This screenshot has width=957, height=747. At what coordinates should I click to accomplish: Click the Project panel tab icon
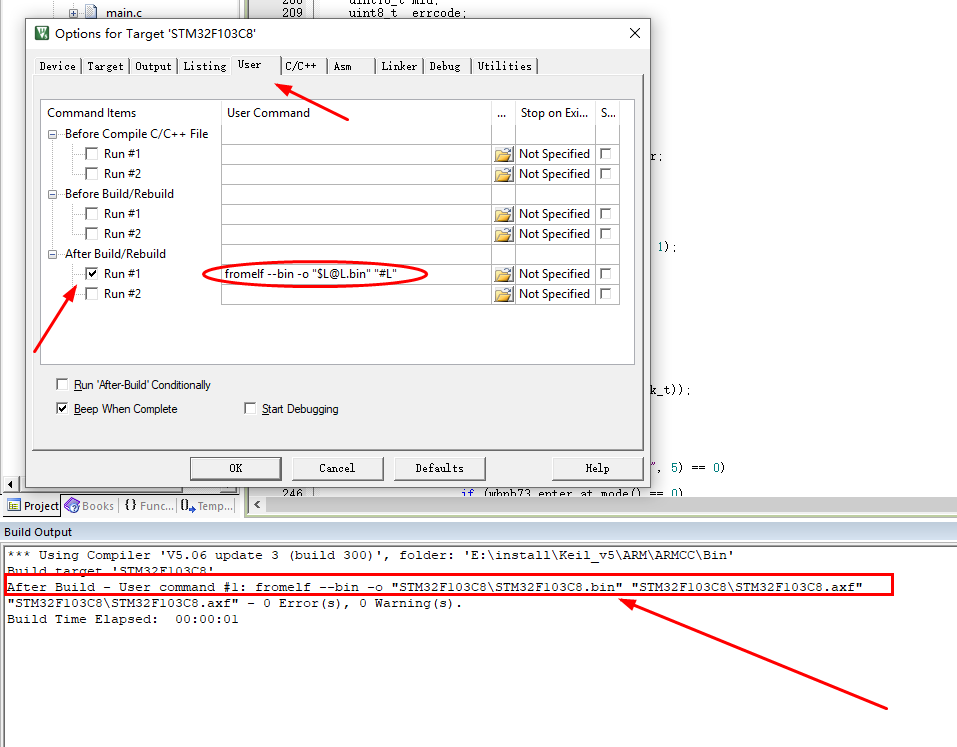13,505
